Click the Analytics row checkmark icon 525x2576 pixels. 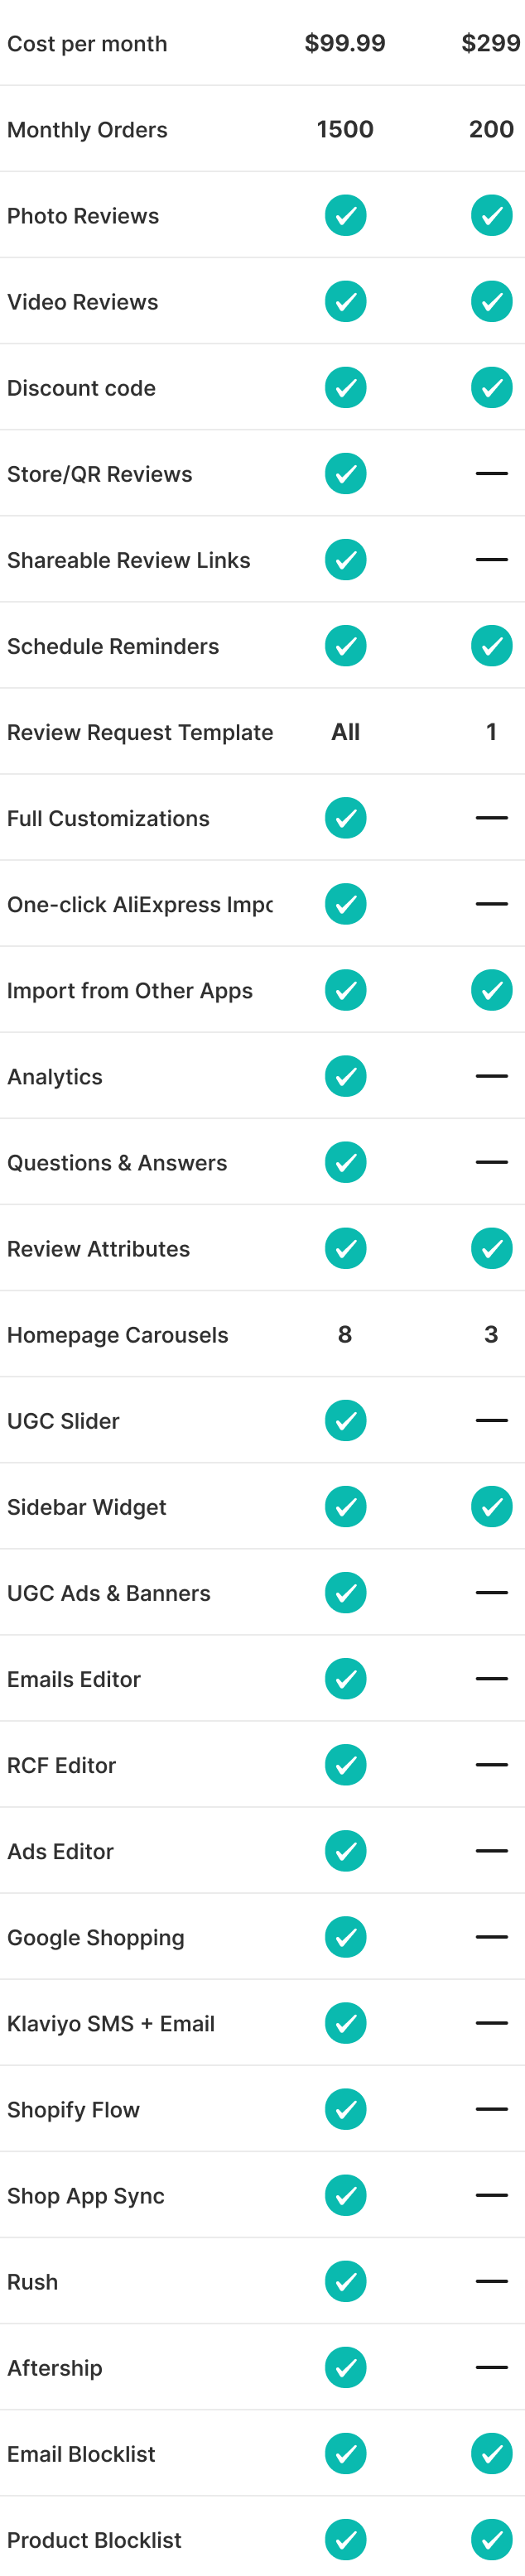pyautogui.click(x=345, y=1076)
